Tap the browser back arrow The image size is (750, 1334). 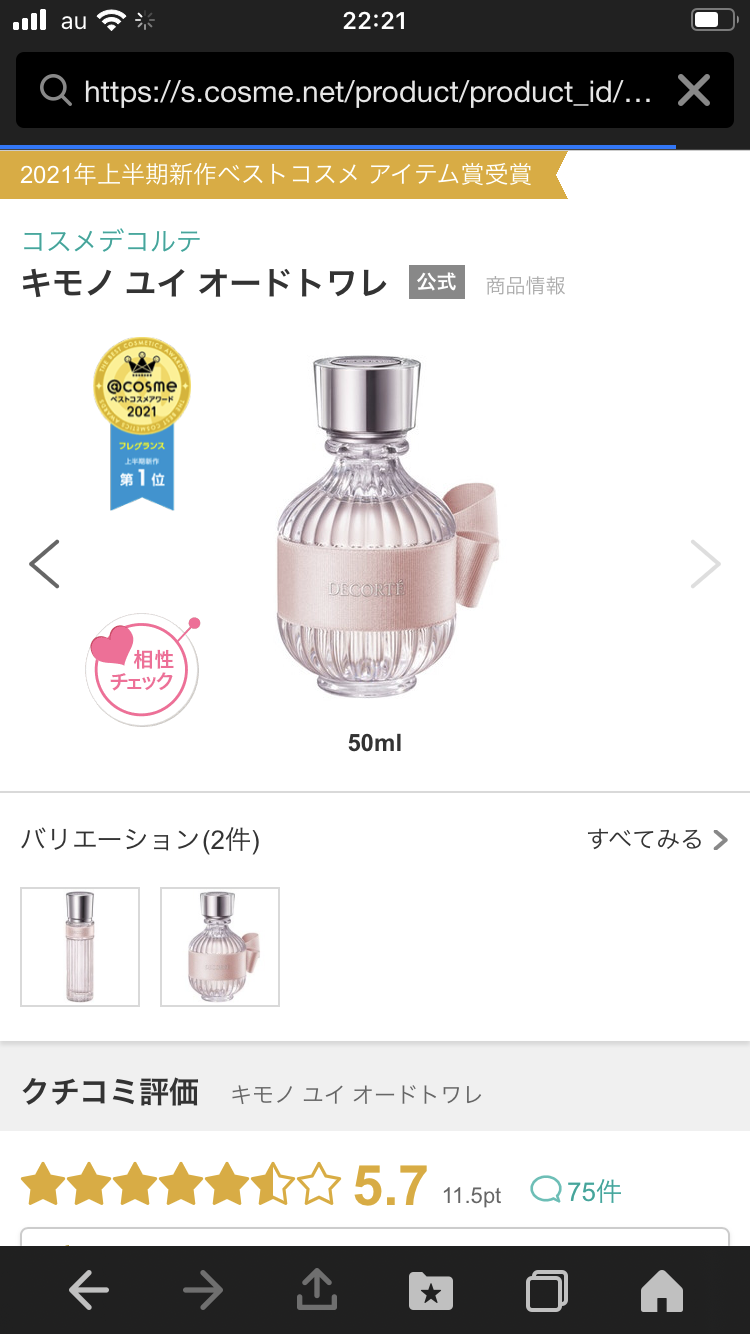[89, 1291]
